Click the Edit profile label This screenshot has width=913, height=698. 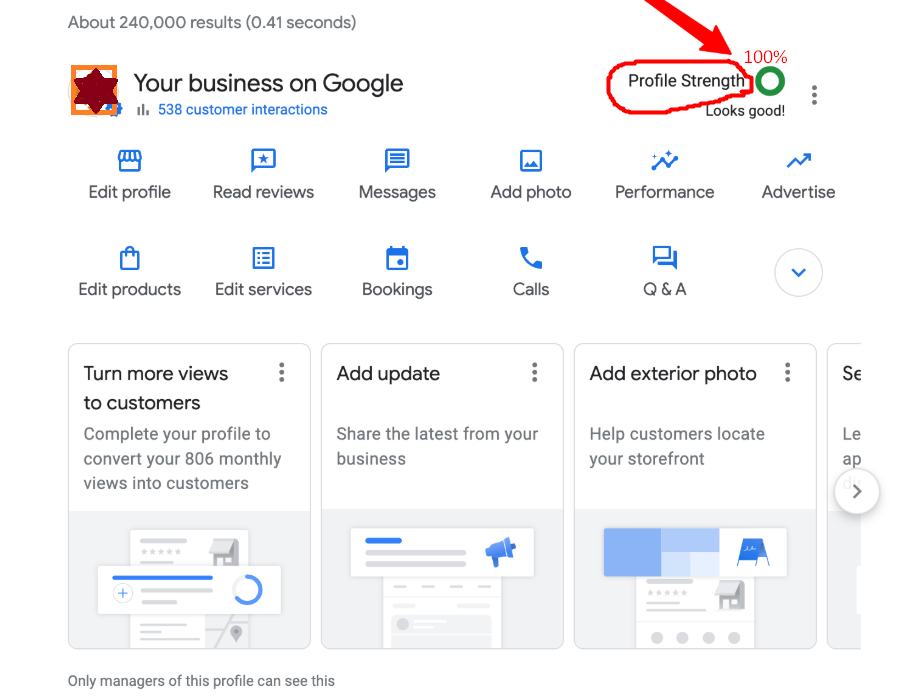click(129, 192)
